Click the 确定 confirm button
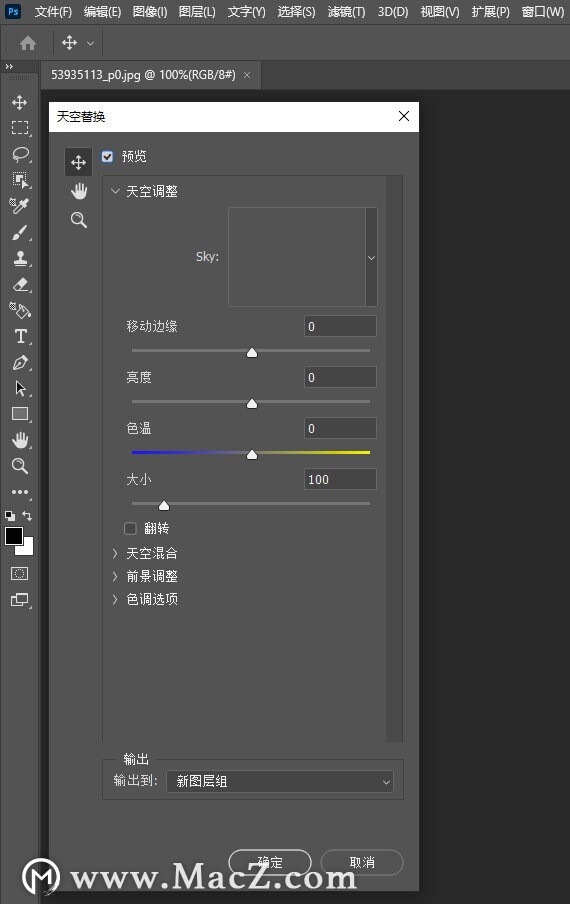Screen dimensions: 570x904 [270, 862]
